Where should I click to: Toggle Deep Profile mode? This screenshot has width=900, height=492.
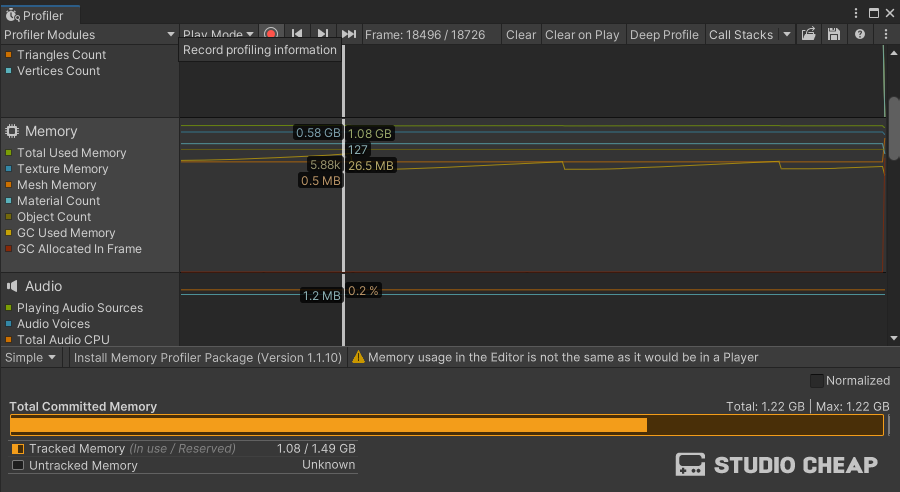tap(664, 34)
